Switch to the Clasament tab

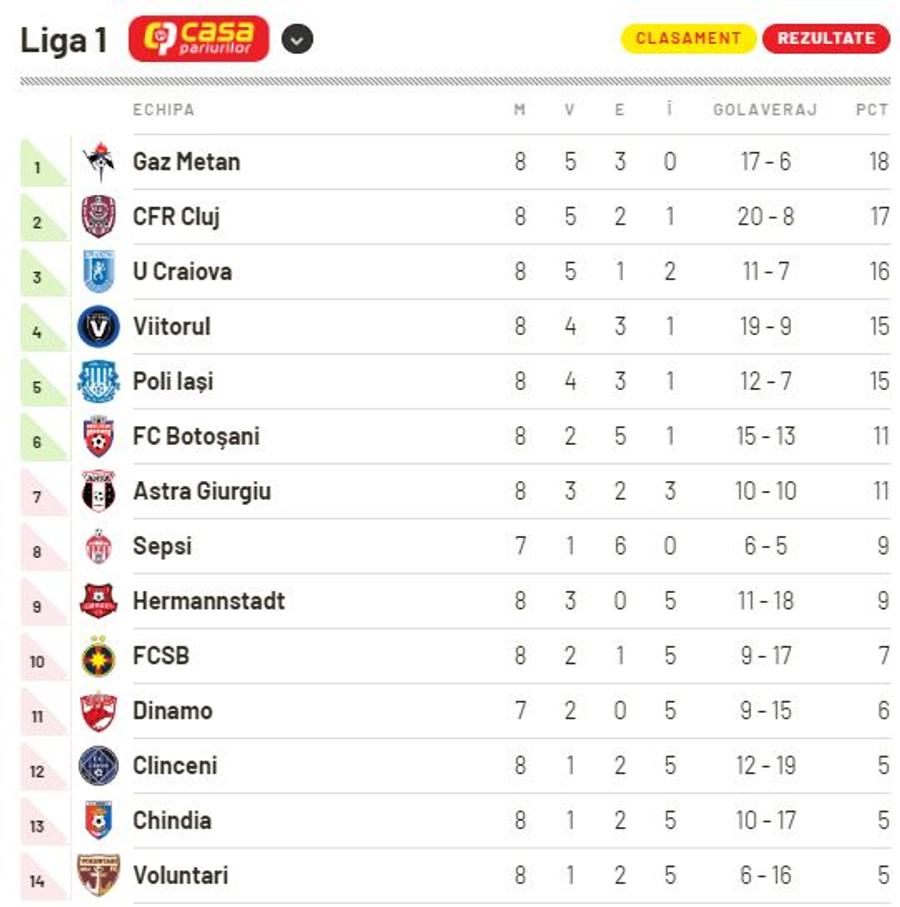click(688, 38)
